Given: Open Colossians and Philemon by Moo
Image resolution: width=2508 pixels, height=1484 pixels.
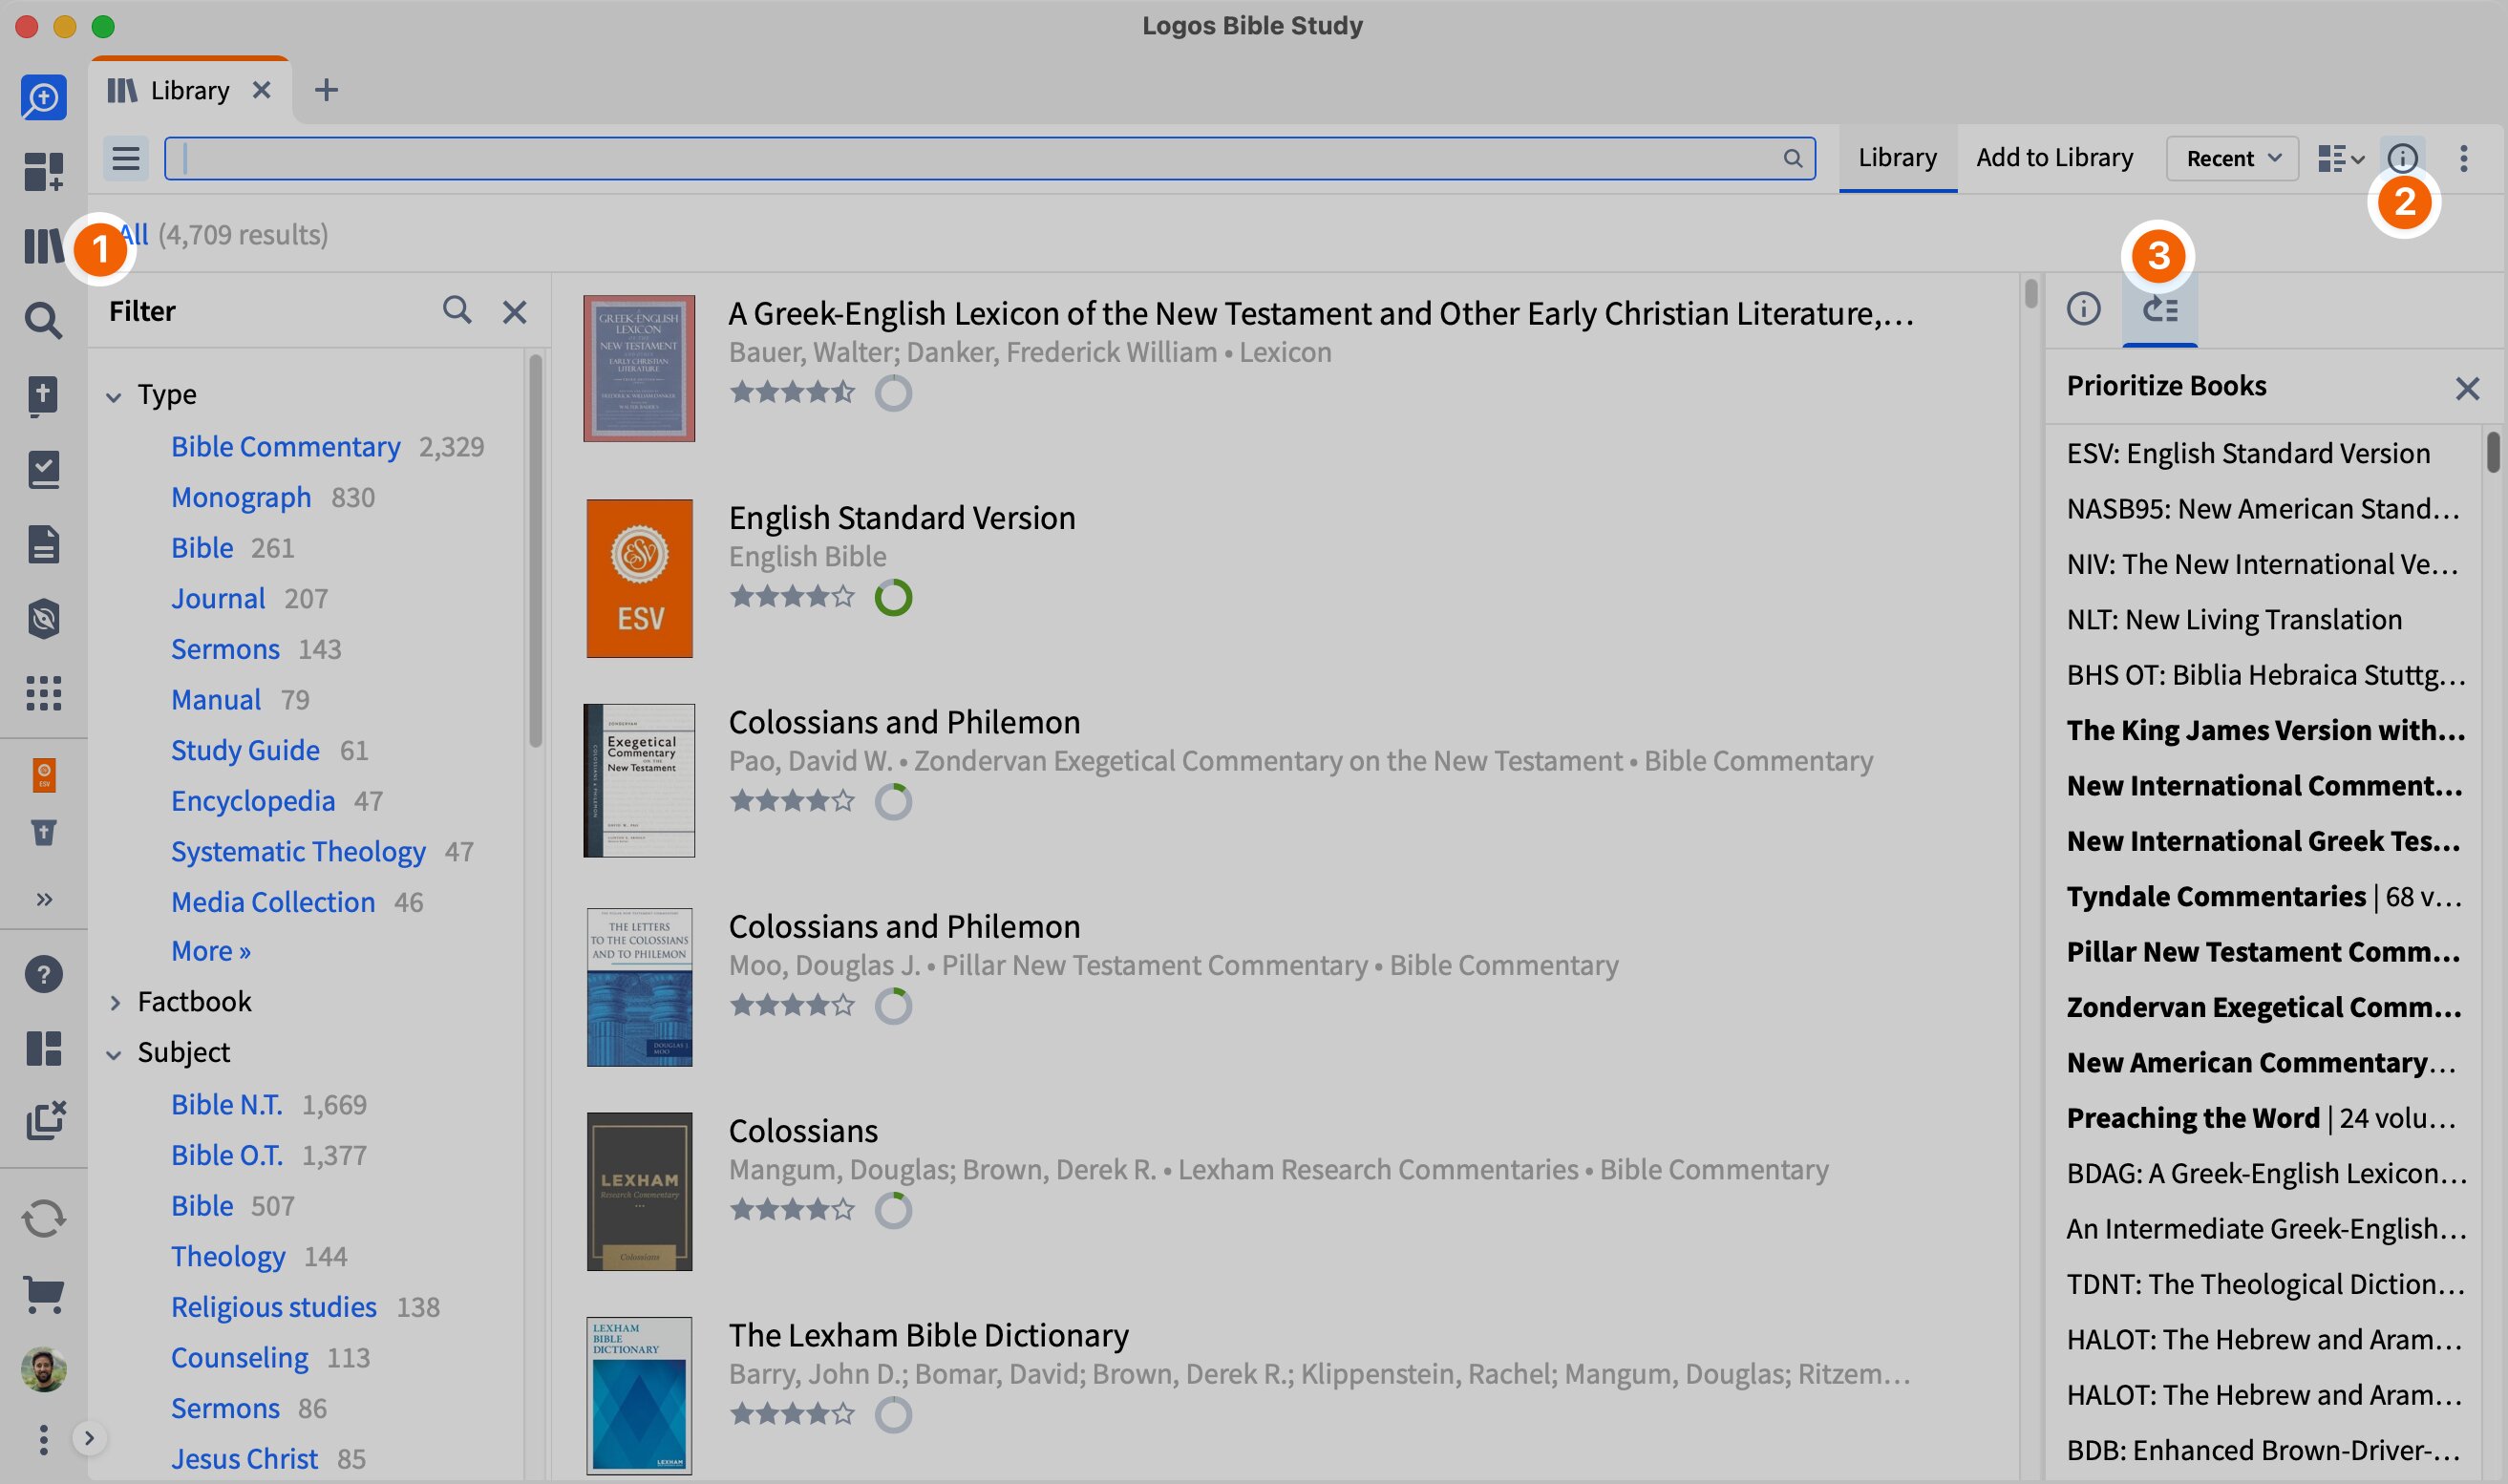Looking at the screenshot, I should pos(904,926).
